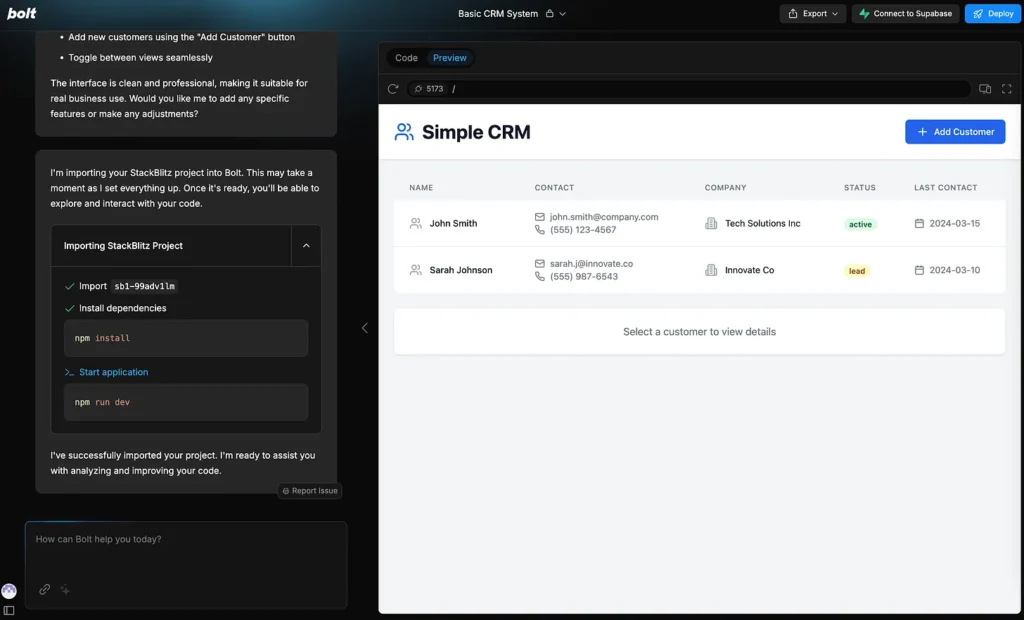Click the Report Issue button
The image size is (1024, 620).
310,491
